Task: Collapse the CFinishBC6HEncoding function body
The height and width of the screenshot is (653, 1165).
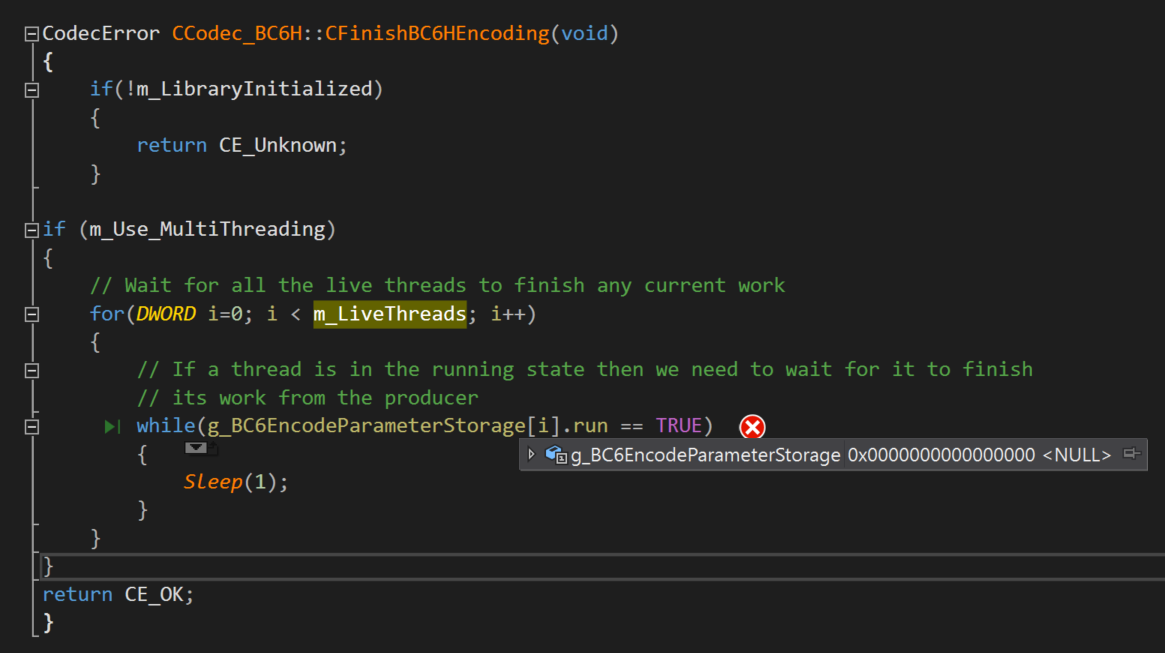Action: click(30, 32)
